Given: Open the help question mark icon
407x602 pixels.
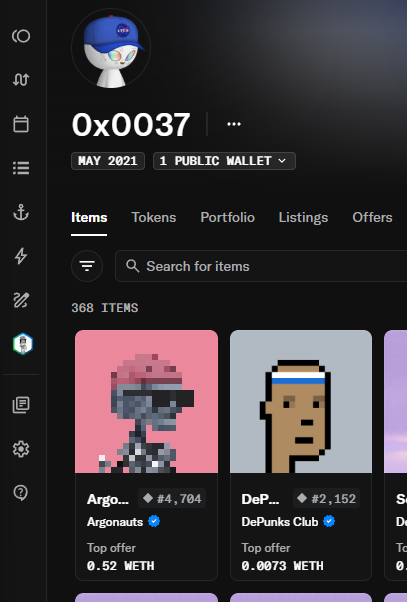Looking at the screenshot, I should click(21, 493).
